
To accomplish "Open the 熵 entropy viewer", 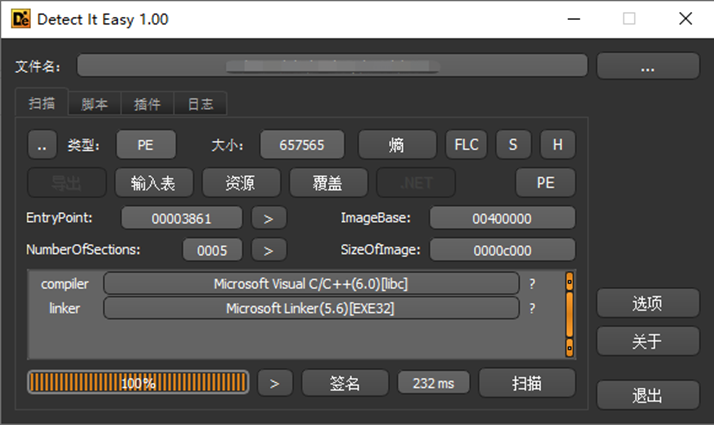I will tap(397, 145).
